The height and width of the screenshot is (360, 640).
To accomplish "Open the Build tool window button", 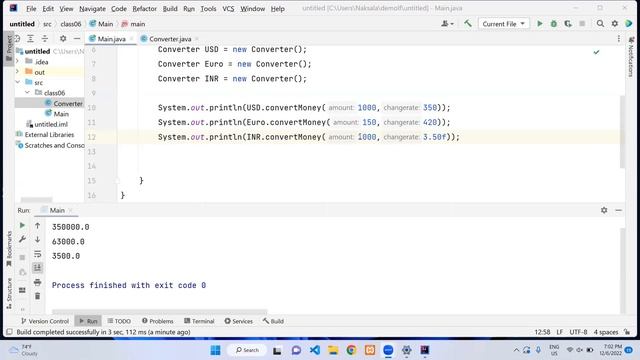I will pos(273,321).
